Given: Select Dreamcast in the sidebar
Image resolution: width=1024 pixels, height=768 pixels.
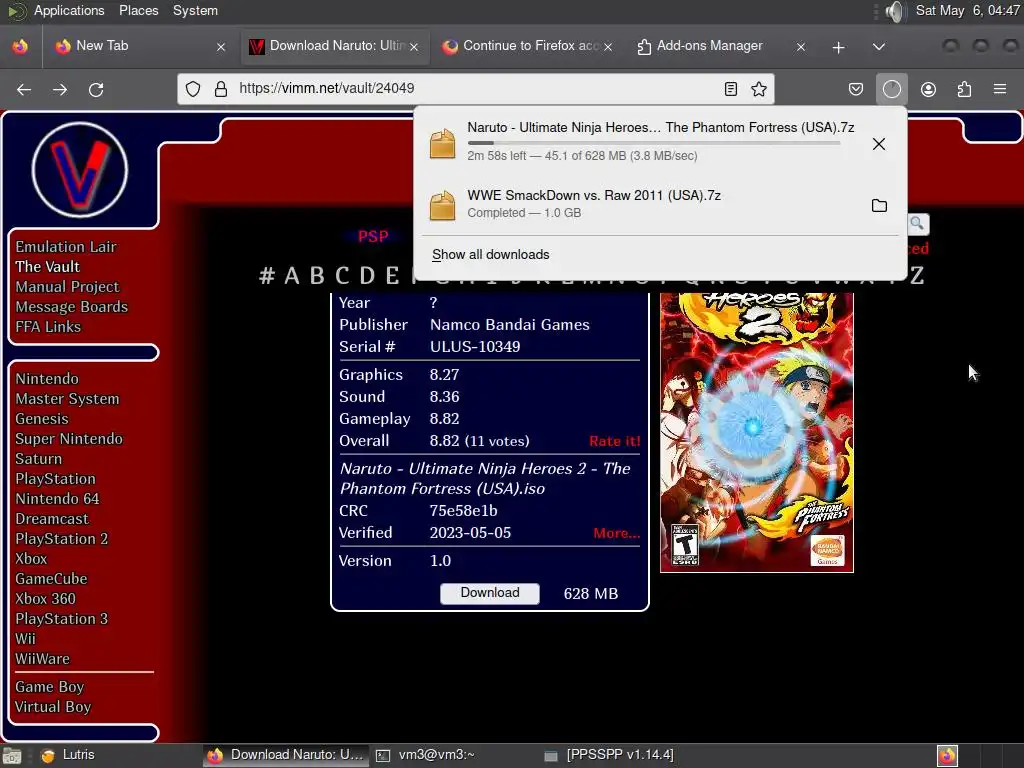Looking at the screenshot, I should pyautogui.click(x=52, y=519).
